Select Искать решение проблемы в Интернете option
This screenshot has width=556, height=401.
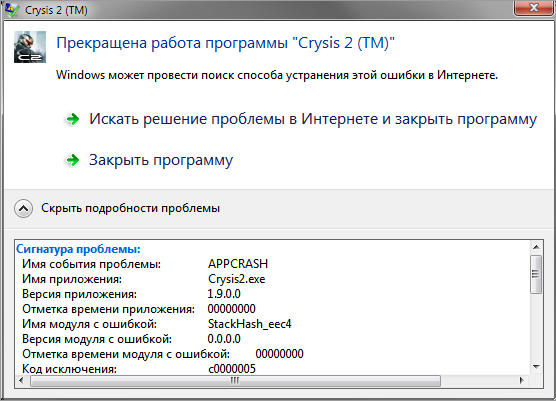[x=313, y=119]
